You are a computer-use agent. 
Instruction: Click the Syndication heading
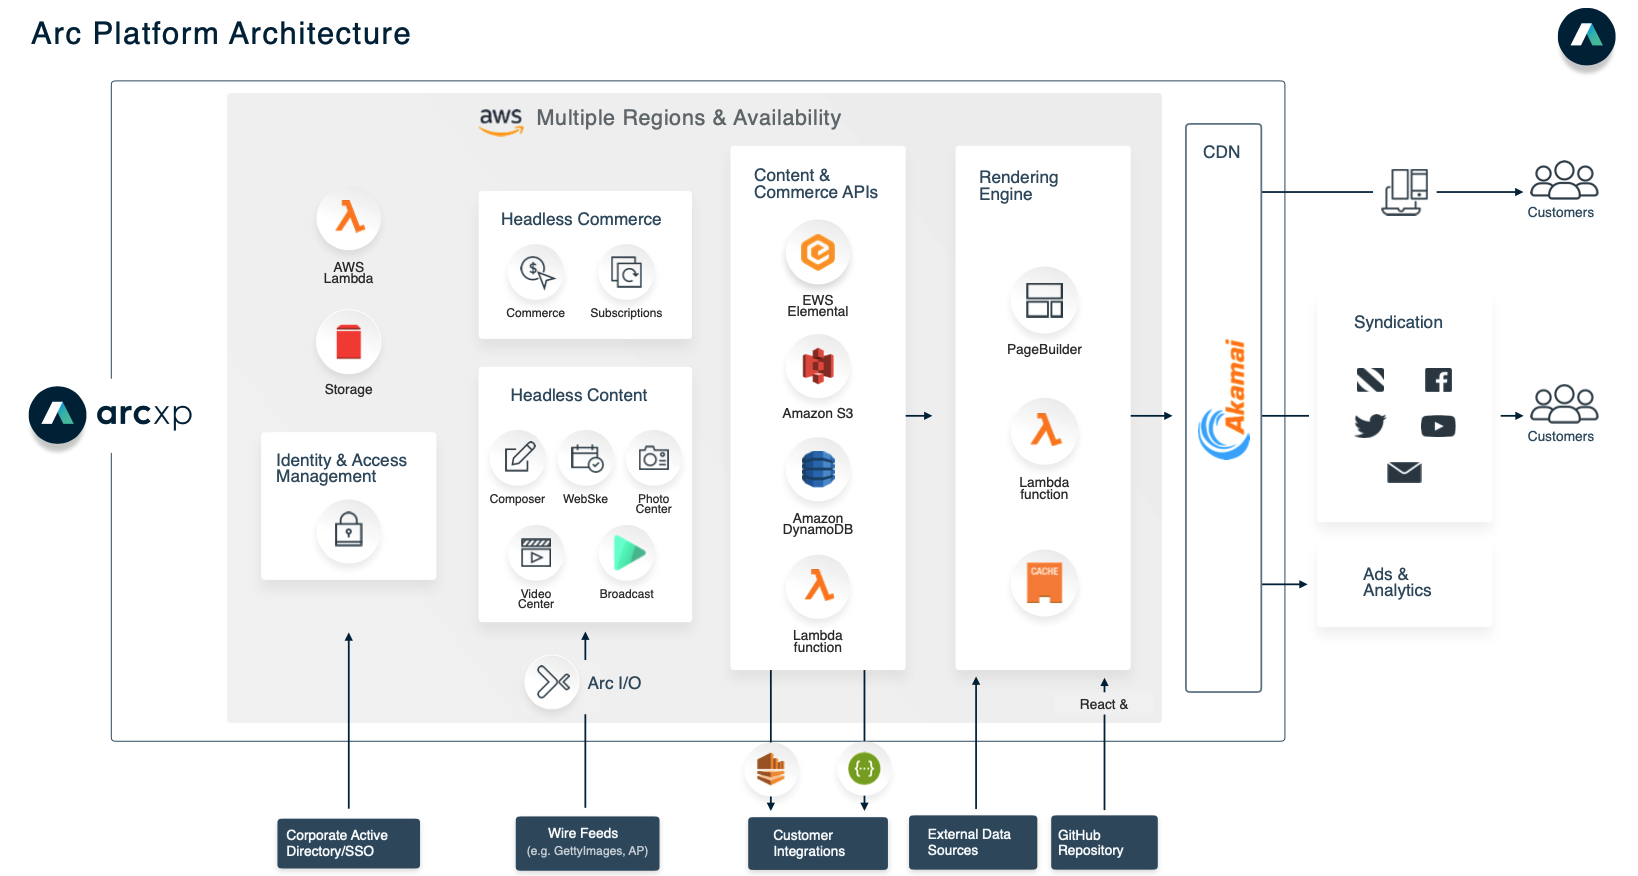(x=1398, y=322)
